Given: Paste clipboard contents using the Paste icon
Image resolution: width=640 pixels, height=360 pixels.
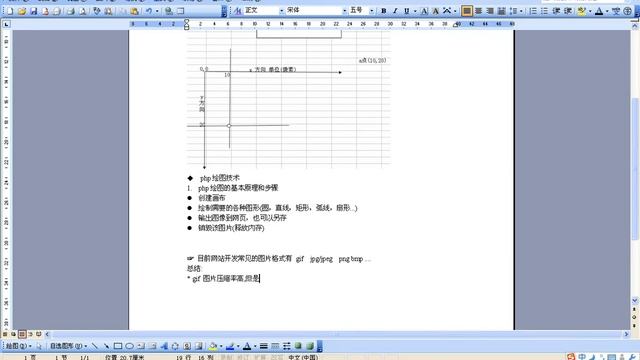Looking at the screenshot, I should pos(134,11).
